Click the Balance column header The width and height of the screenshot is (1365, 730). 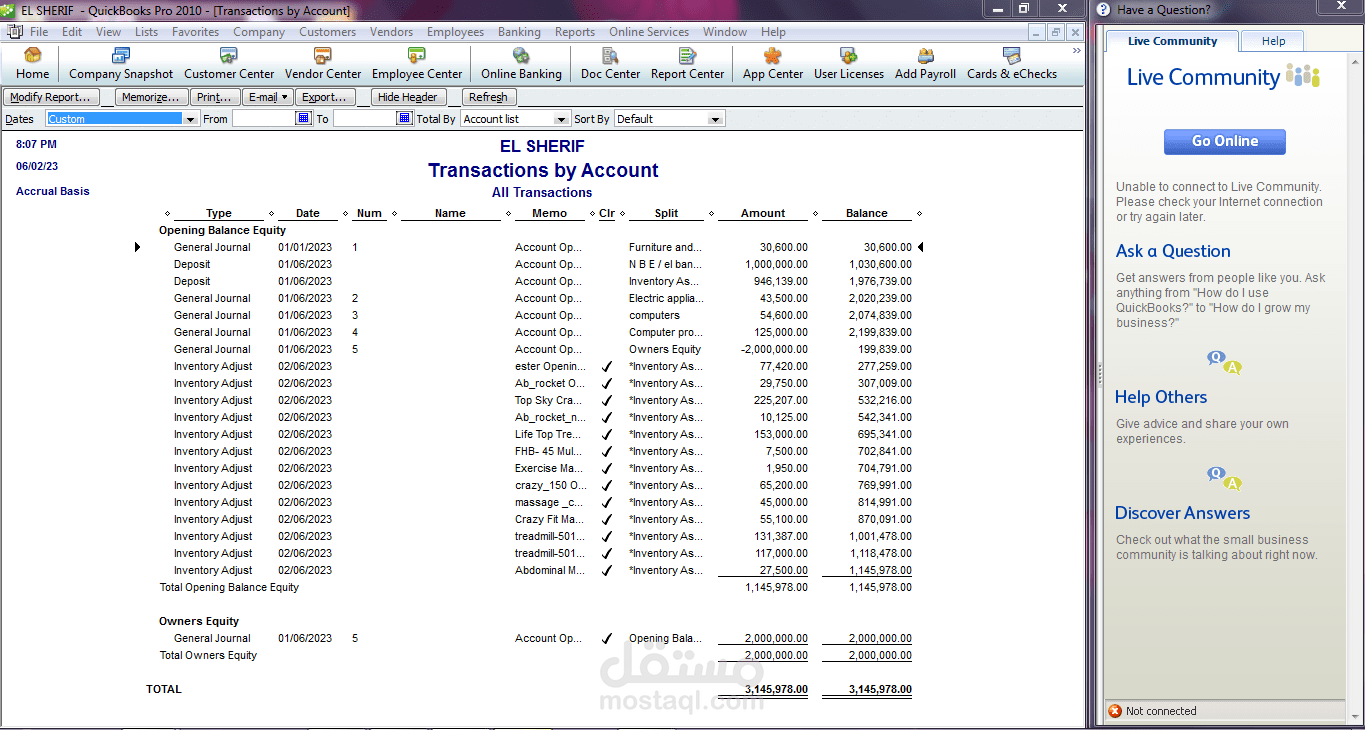[x=866, y=213]
